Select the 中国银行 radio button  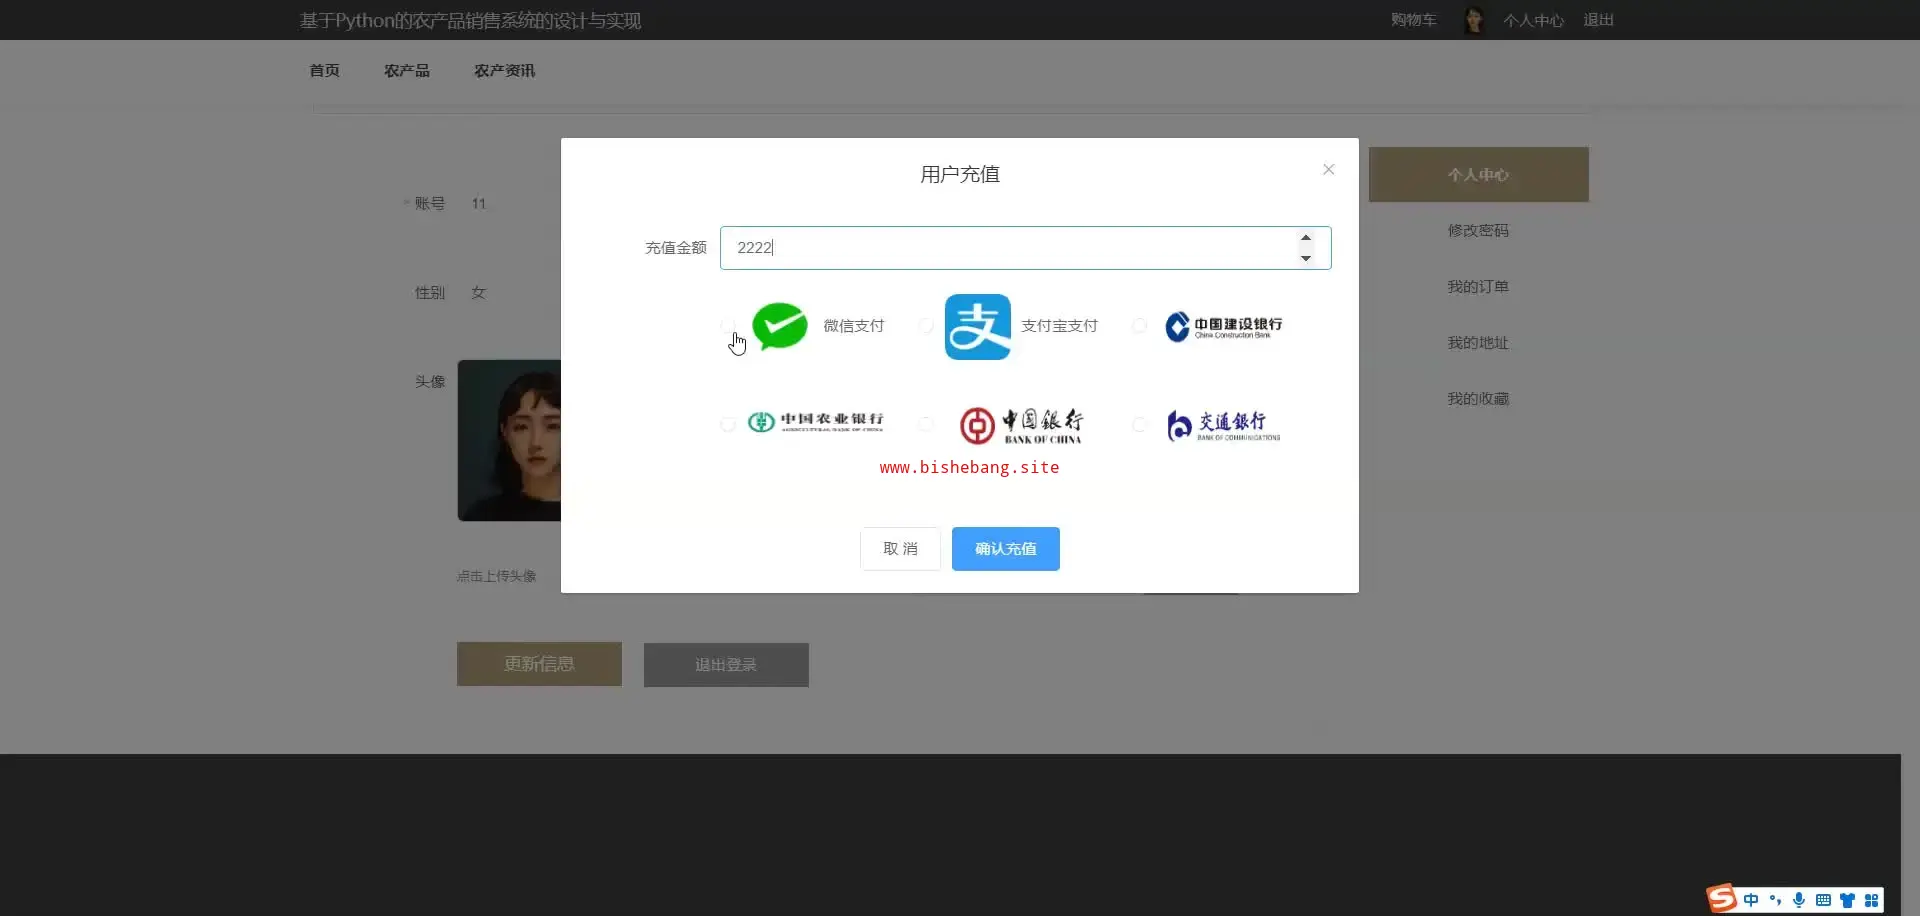926,425
